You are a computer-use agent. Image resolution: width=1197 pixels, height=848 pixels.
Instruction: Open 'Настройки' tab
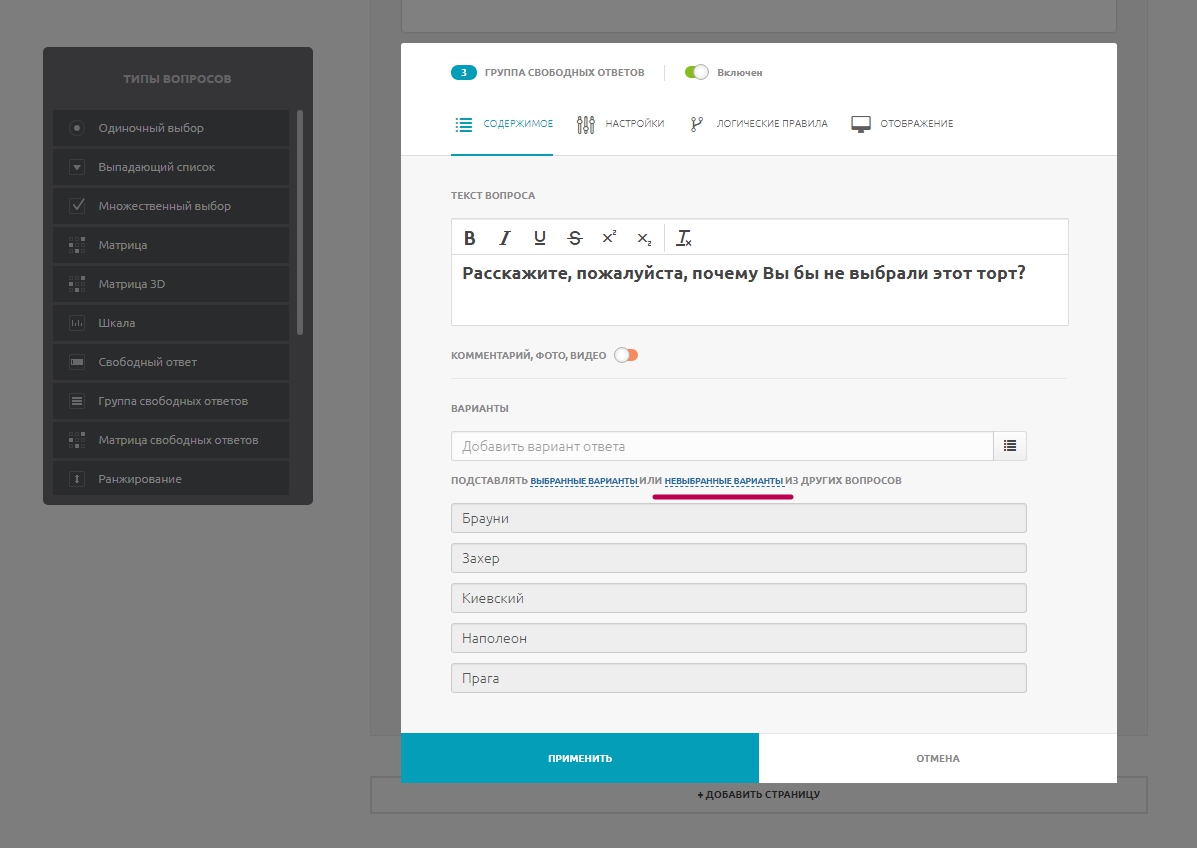coord(621,124)
